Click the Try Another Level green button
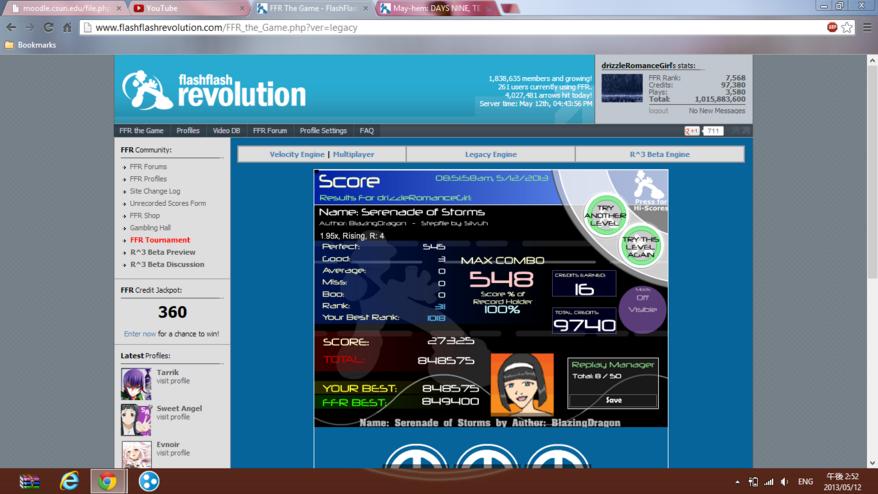878x494 pixels. tap(605, 216)
